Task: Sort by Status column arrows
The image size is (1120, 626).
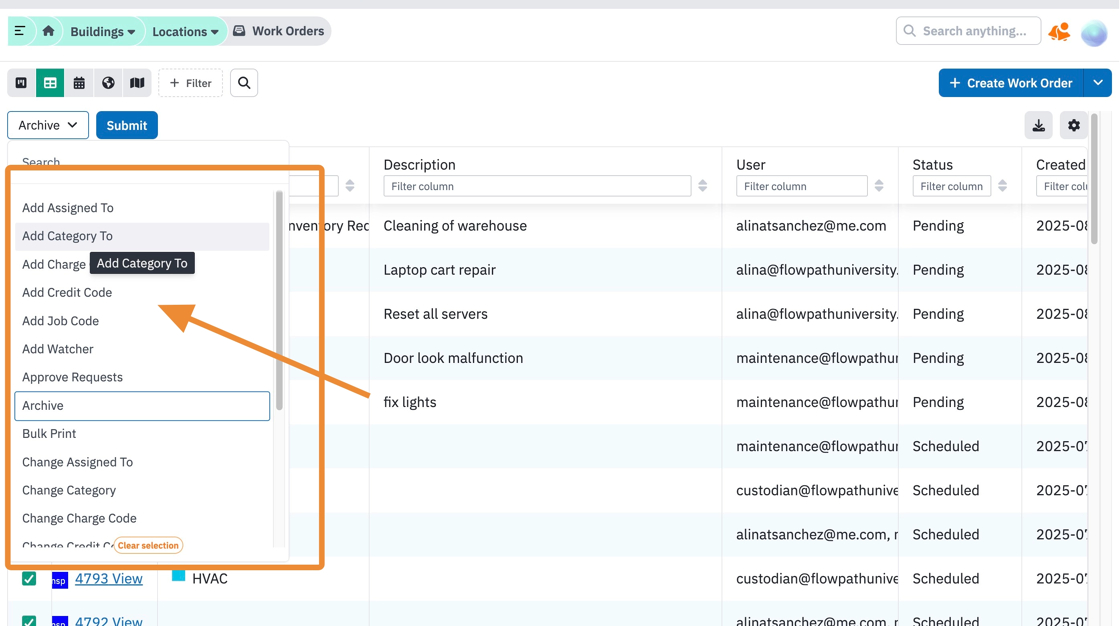Action: point(1003,186)
